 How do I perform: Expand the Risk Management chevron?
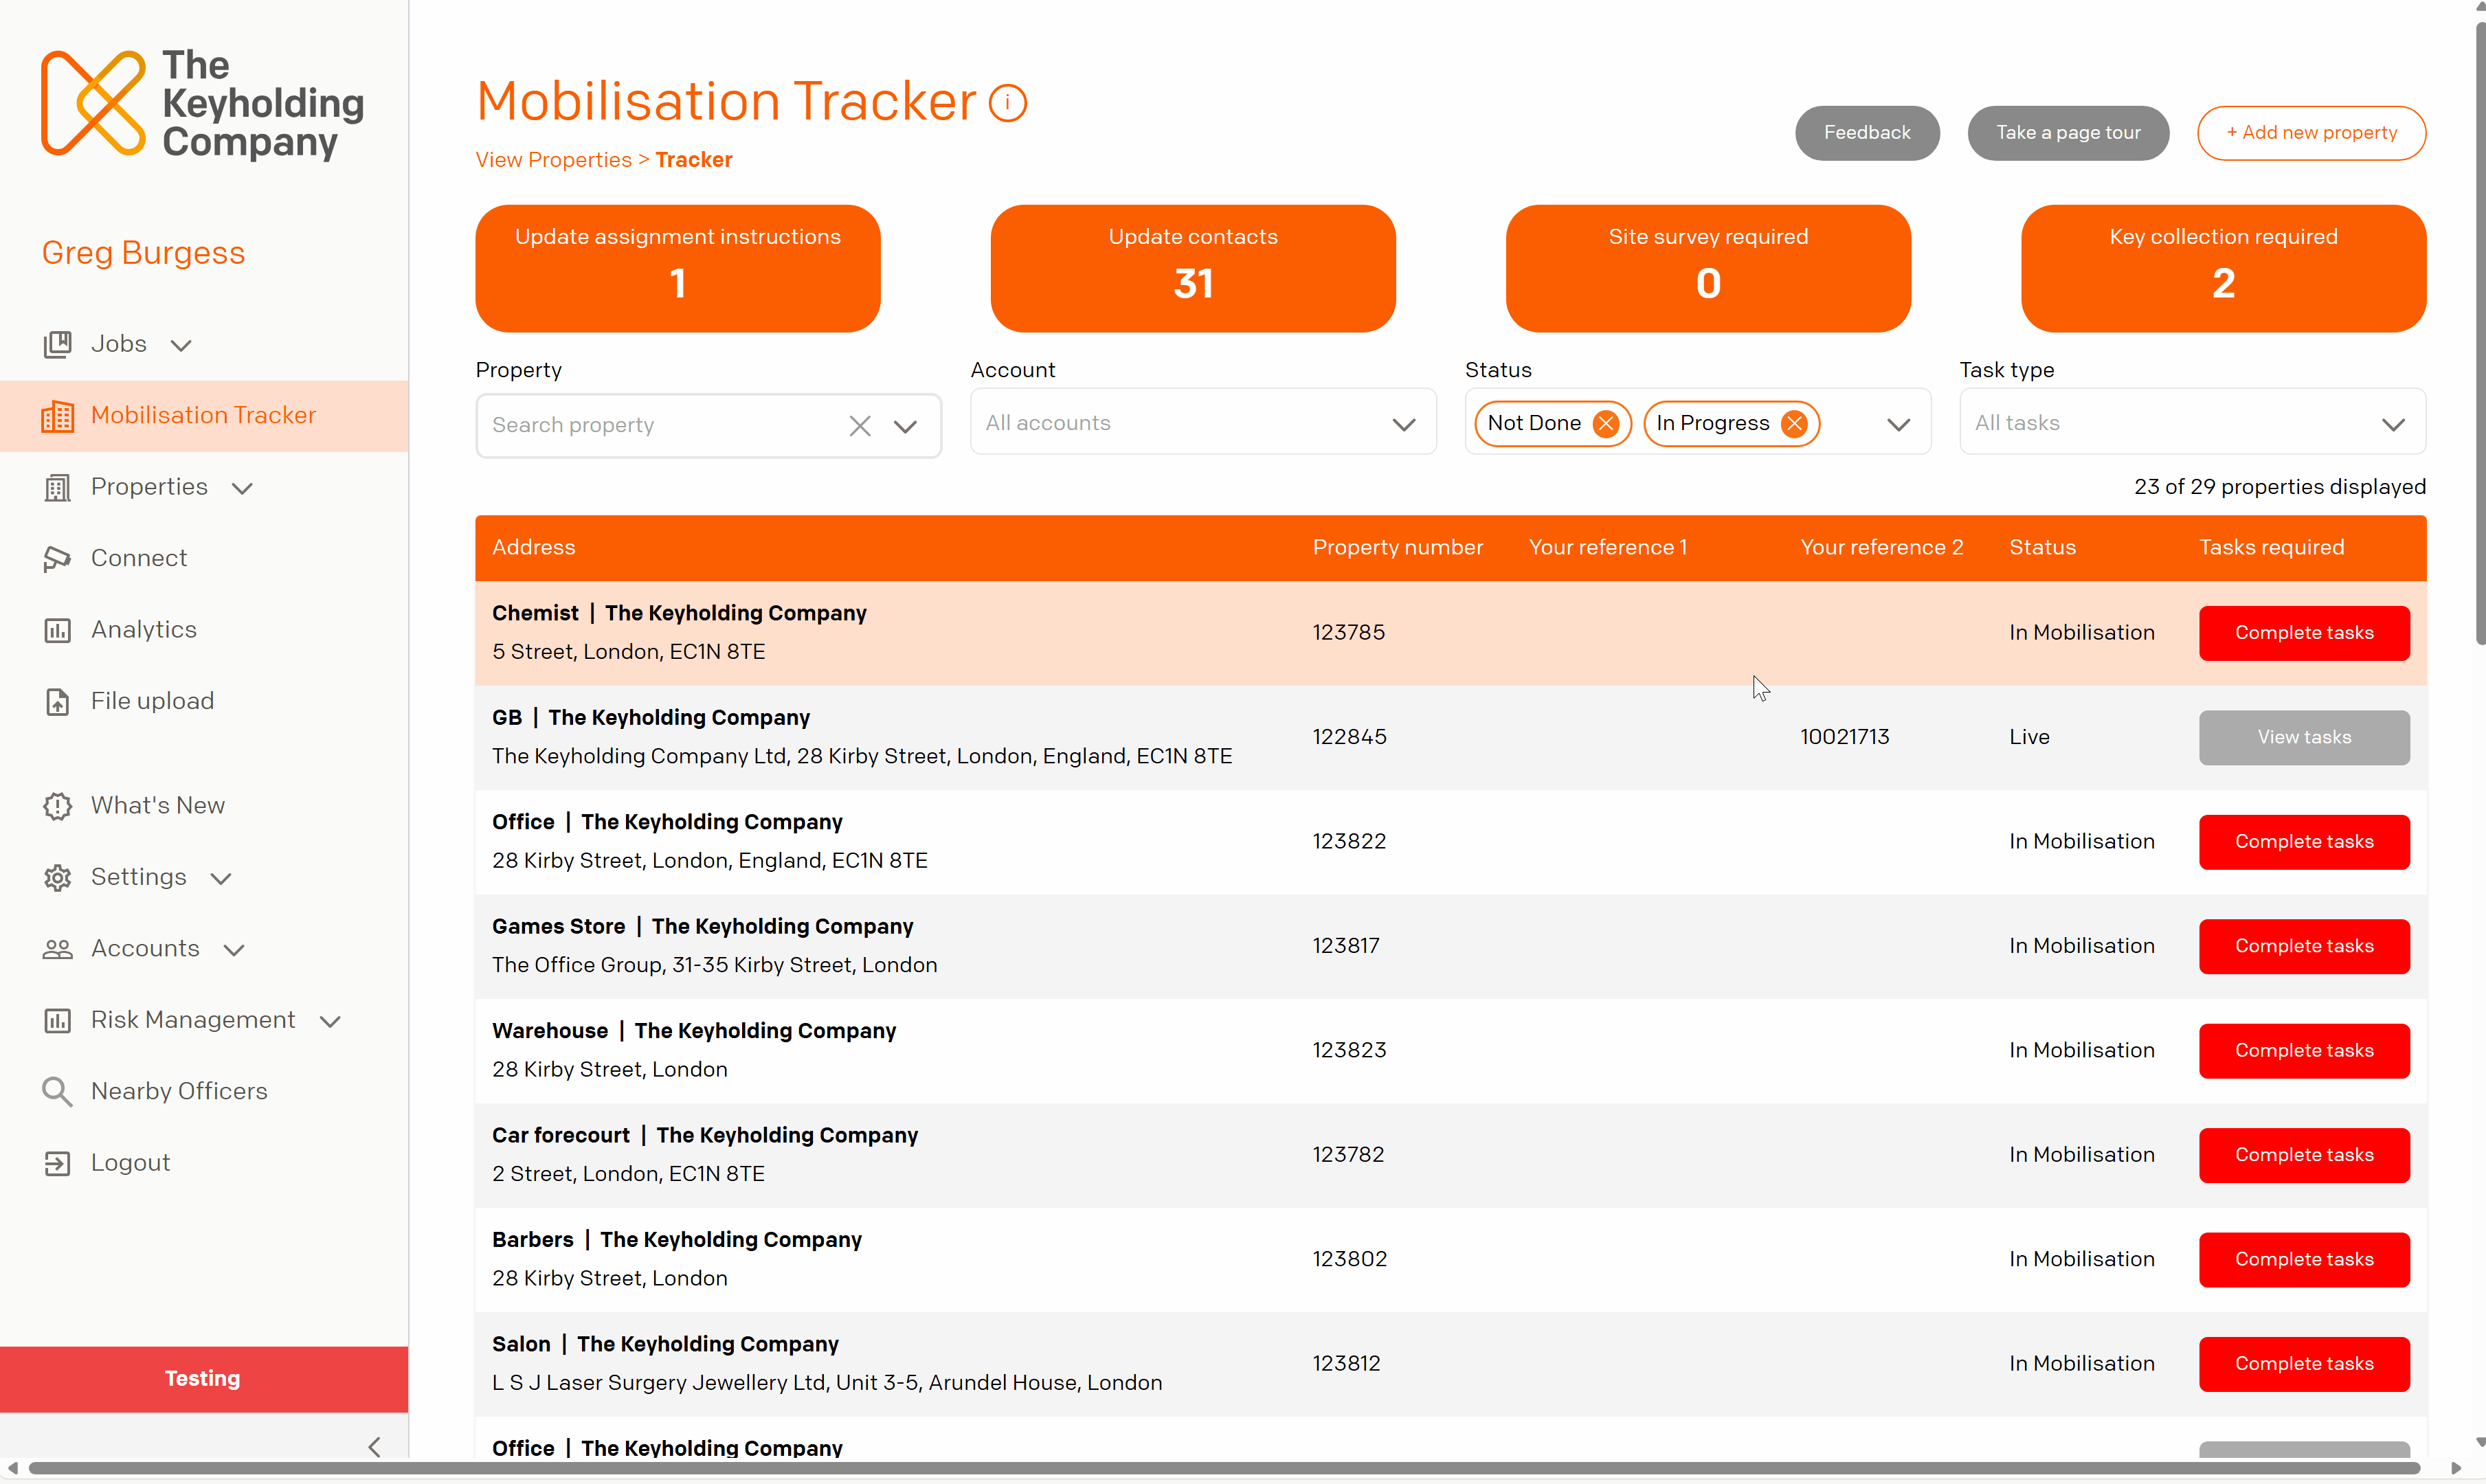(330, 1022)
